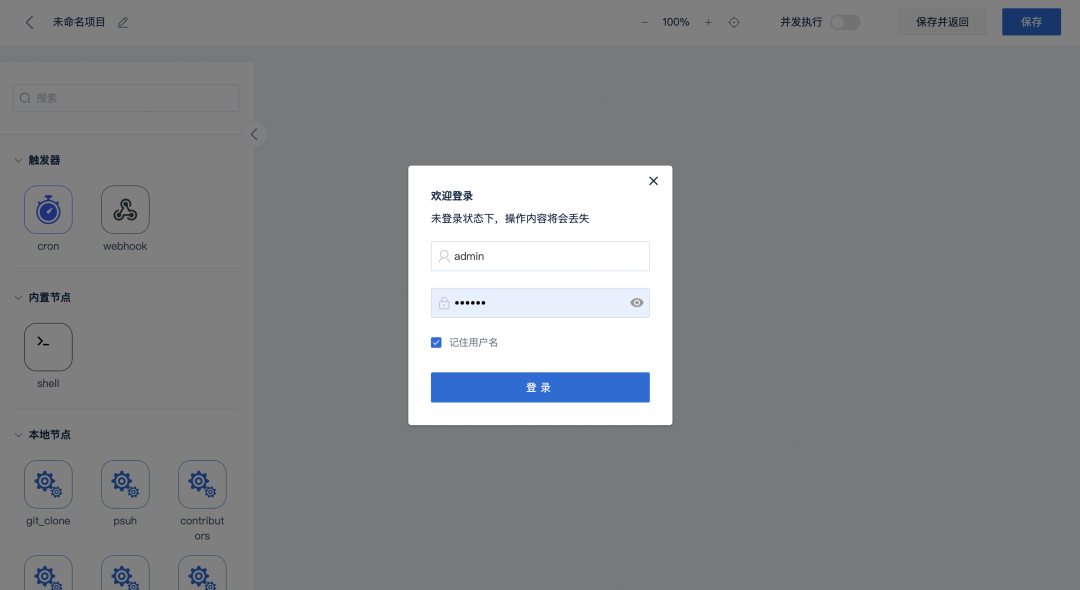Select the psuh node icon
This screenshot has width=1080, height=590.
pos(125,484)
